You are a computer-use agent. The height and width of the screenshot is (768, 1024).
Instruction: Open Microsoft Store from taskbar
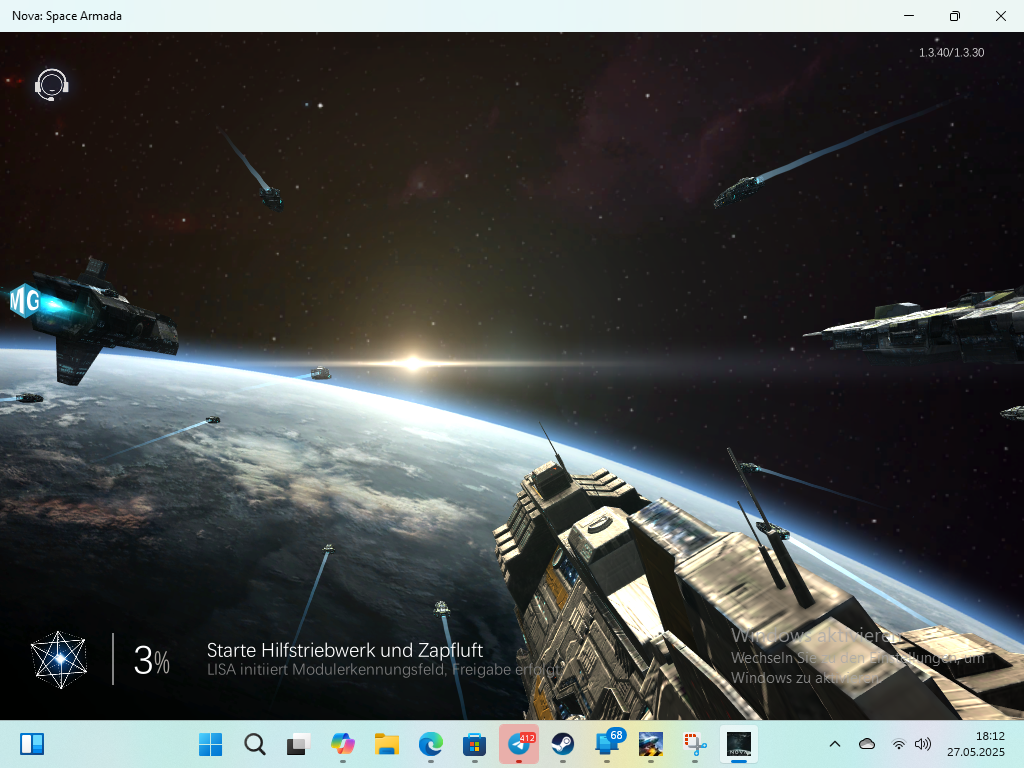pos(475,744)
